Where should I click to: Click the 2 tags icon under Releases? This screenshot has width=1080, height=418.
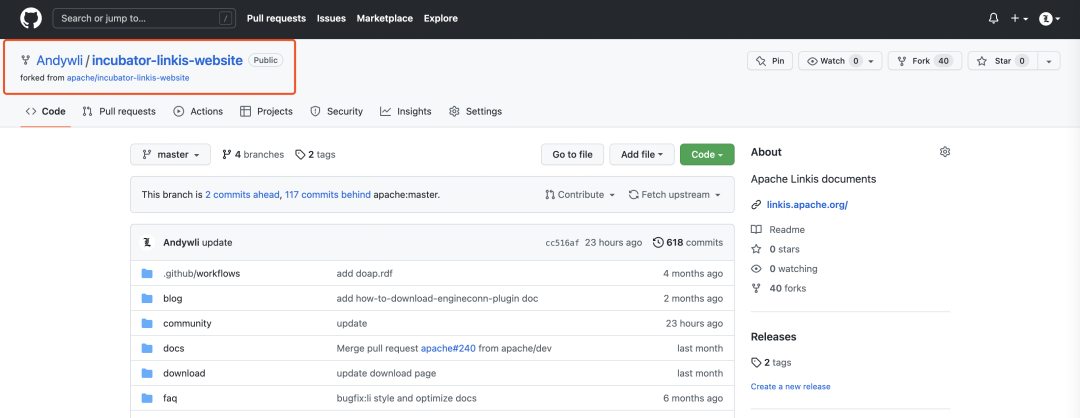[756, 362]
